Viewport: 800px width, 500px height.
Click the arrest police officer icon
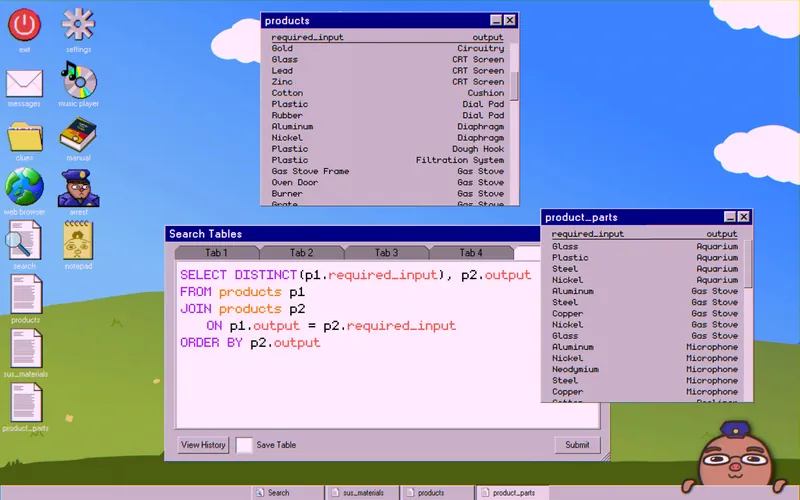pos(78,188)
